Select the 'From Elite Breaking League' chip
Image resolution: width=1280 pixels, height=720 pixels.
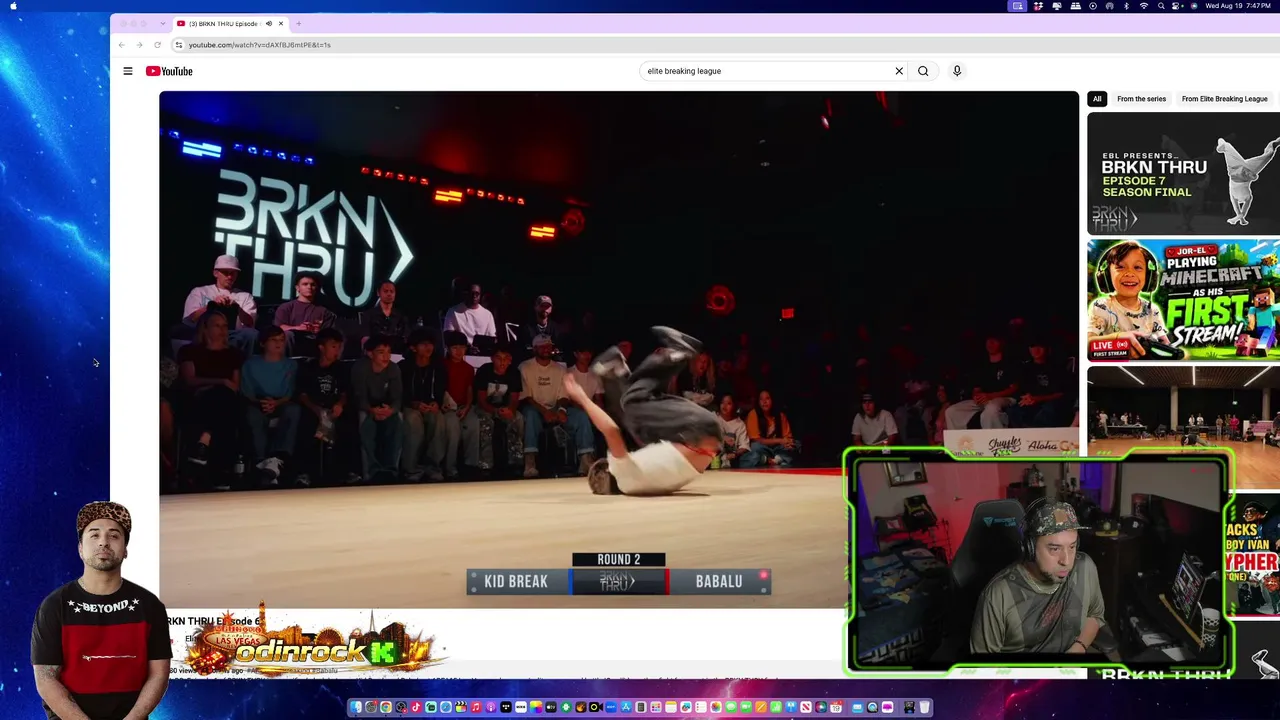[x=1224, y=99]
